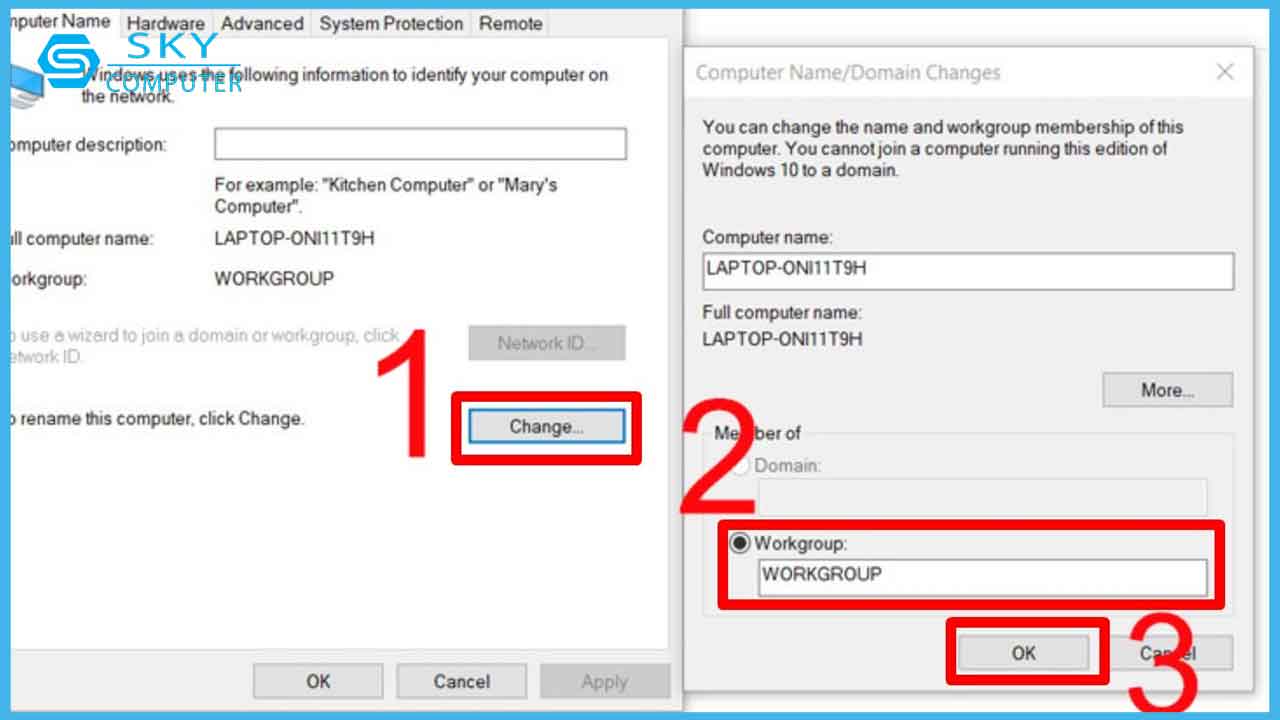
Task: Go to the Remote tab
Action: [x=510, y=23]
